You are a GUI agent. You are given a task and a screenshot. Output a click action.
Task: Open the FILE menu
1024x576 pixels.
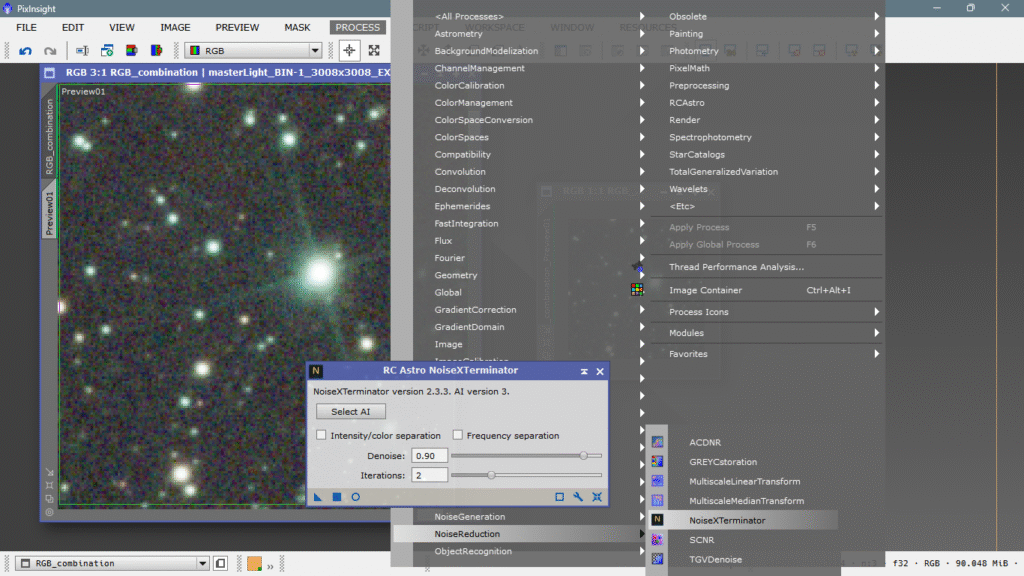(x=26, y=27)
